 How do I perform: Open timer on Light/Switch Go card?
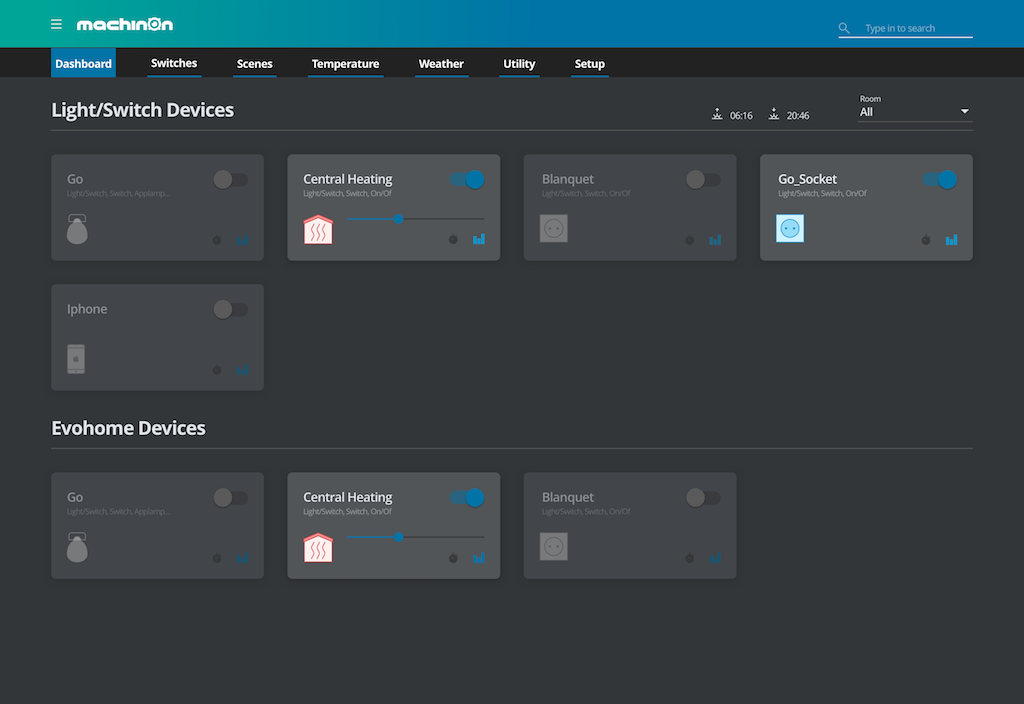coord(217,240)
